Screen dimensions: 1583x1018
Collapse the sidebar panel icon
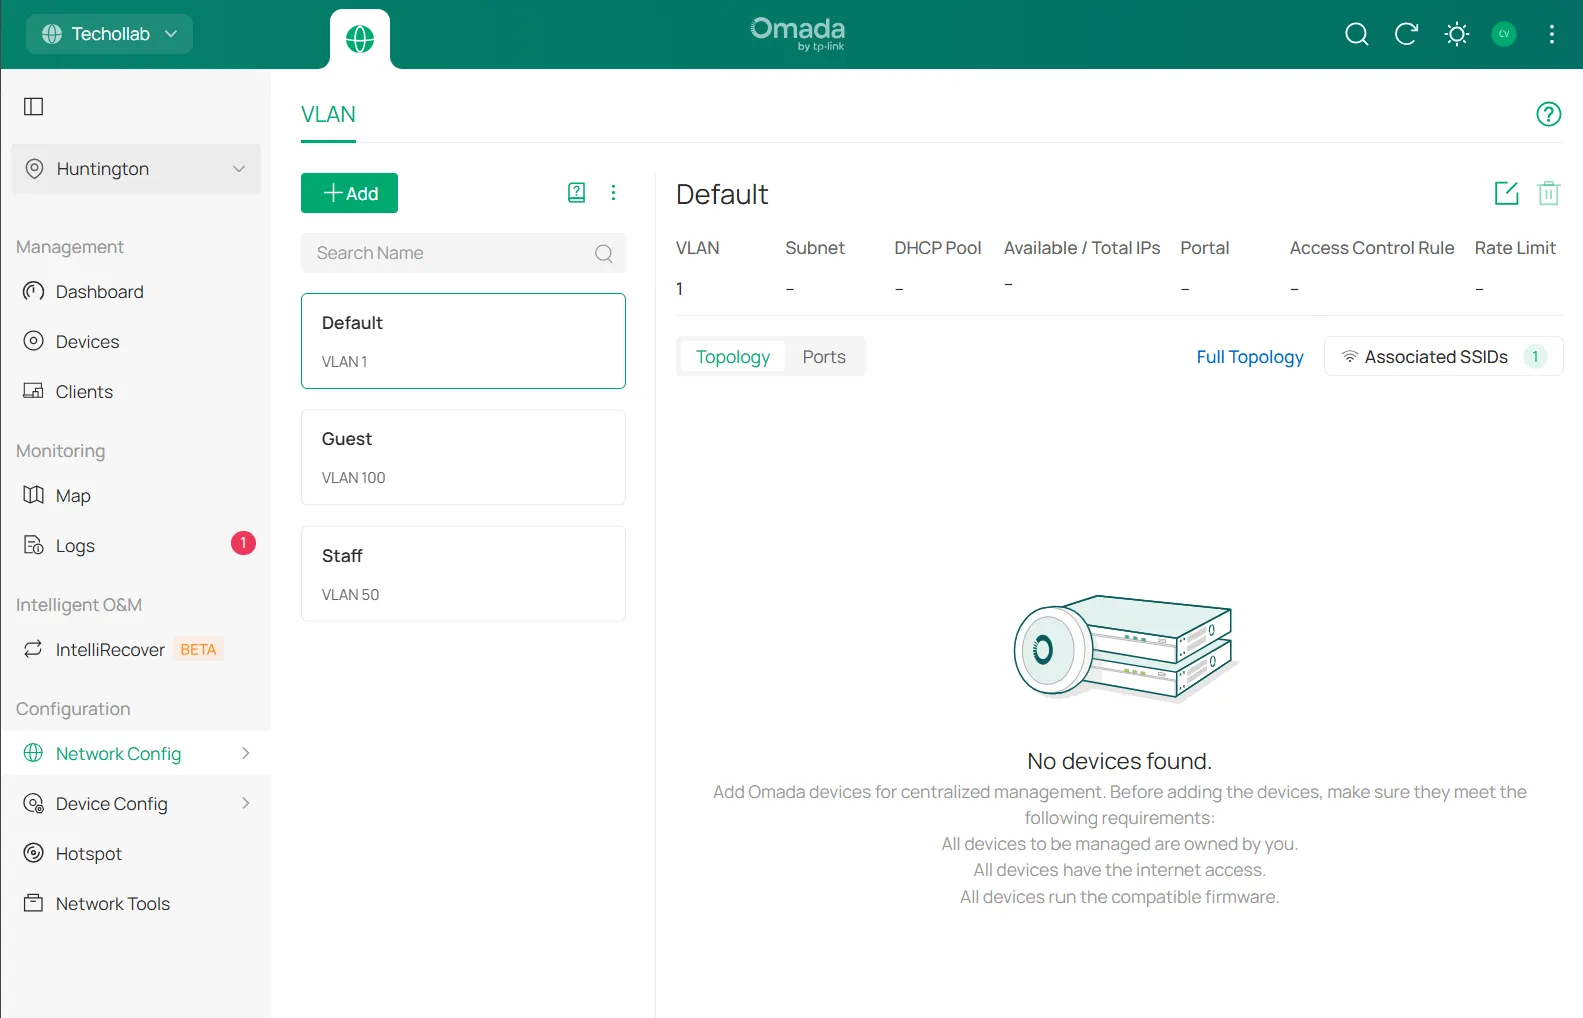point(34,106)
